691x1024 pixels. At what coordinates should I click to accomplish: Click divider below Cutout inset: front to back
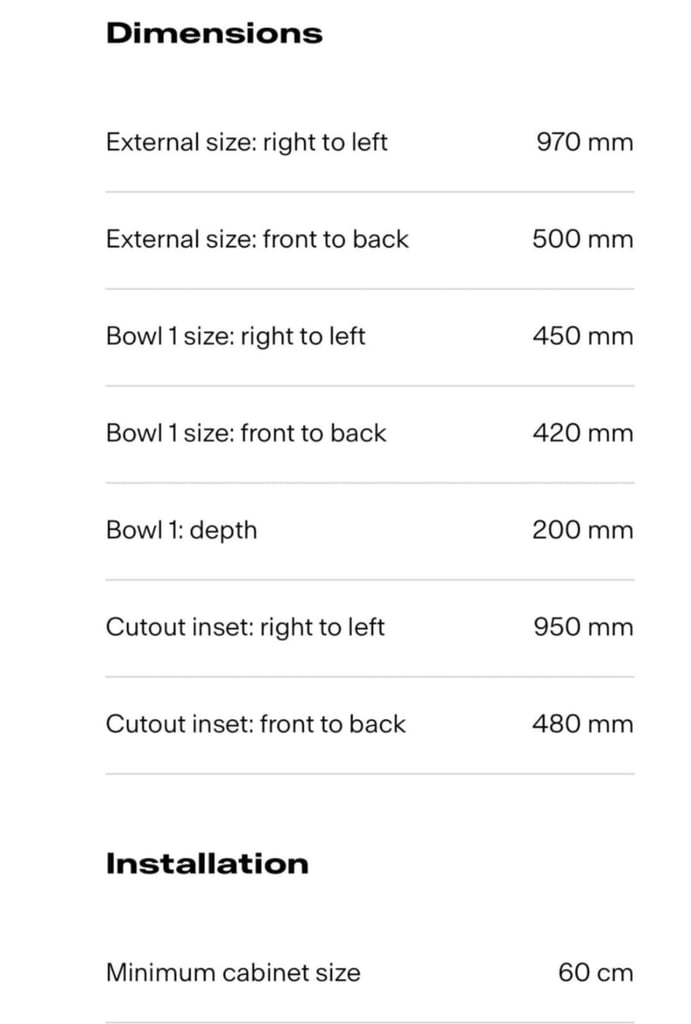point(370,774)
